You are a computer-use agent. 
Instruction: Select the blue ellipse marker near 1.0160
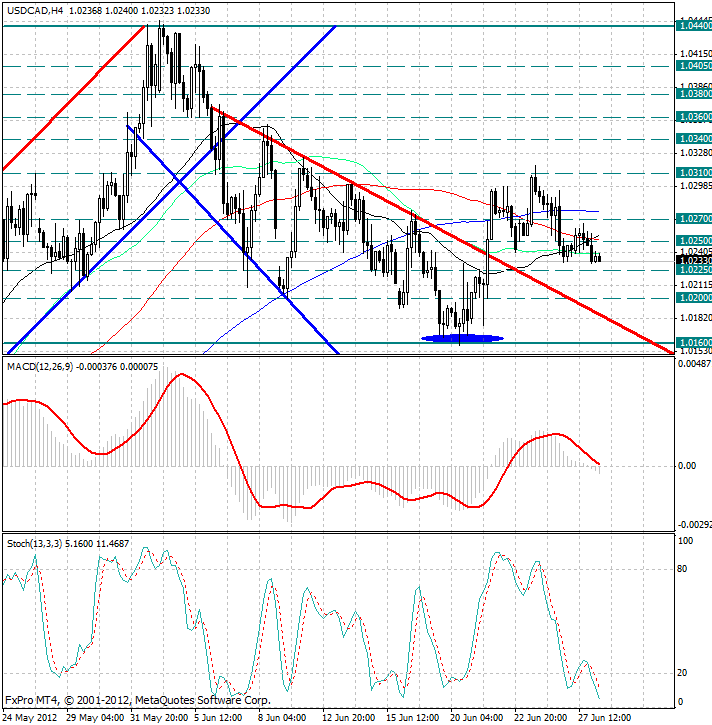(462, 338)
